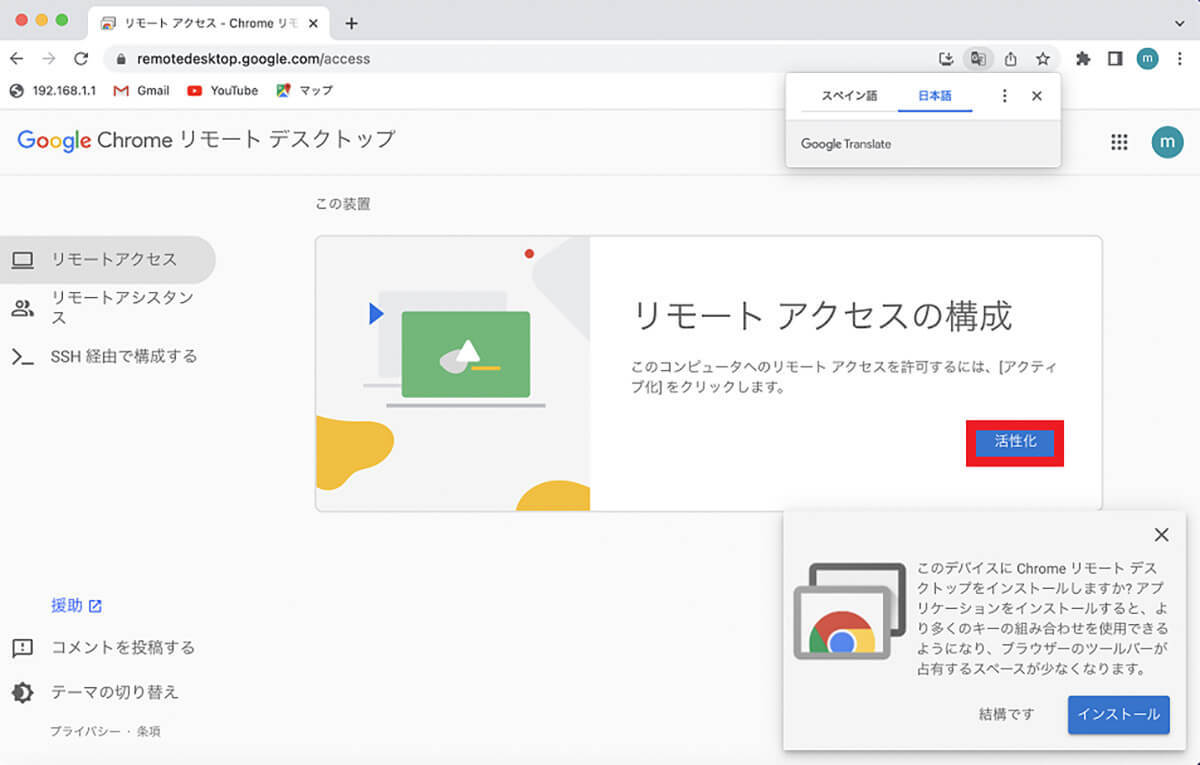Bookmark this page with the star icon

coord(1043,59)
